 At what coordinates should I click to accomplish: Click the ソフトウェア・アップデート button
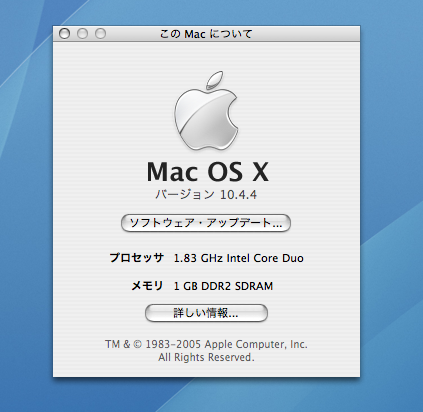tap(206, 223)
